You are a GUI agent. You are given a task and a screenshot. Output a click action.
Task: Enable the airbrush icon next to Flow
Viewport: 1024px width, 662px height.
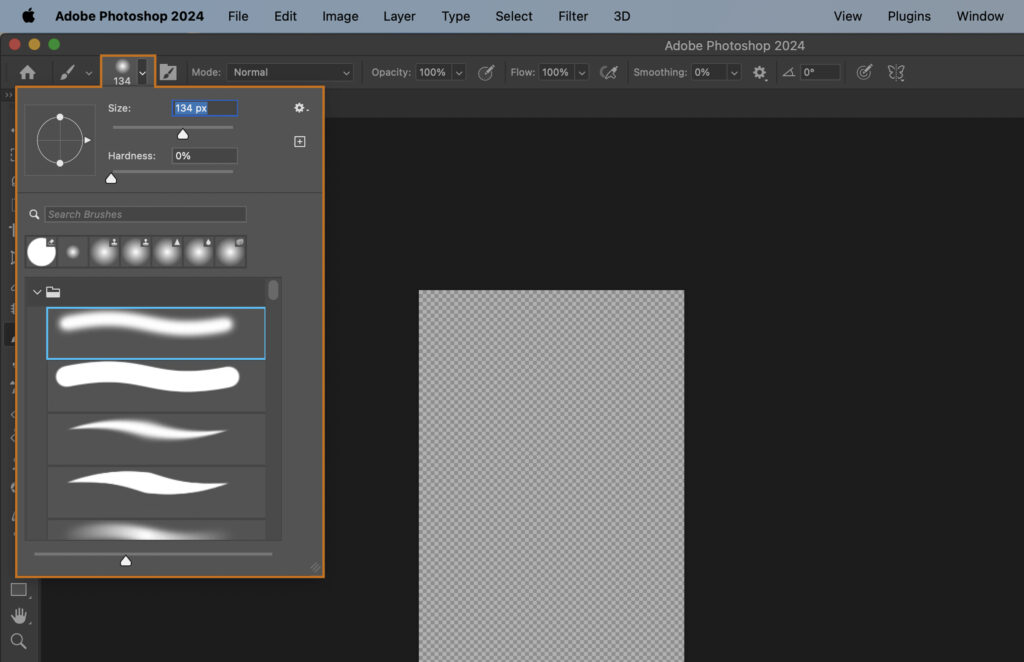[609, 72]
